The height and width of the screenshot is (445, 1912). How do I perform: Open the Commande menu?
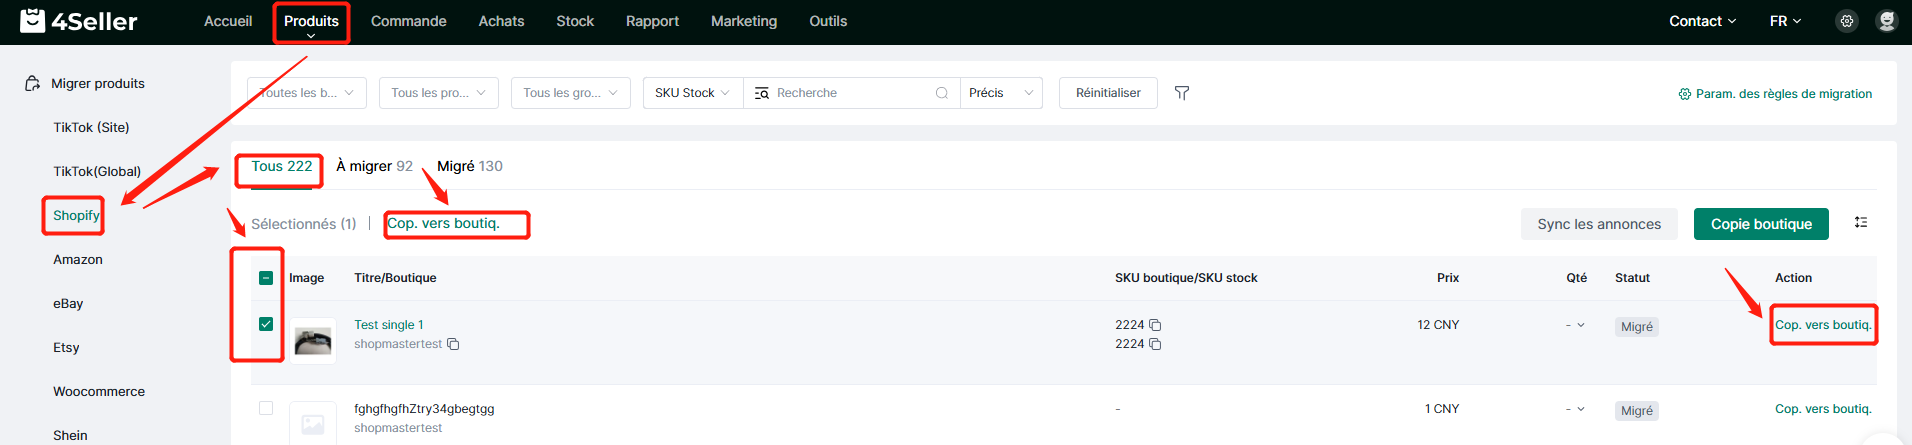[408, 21]
